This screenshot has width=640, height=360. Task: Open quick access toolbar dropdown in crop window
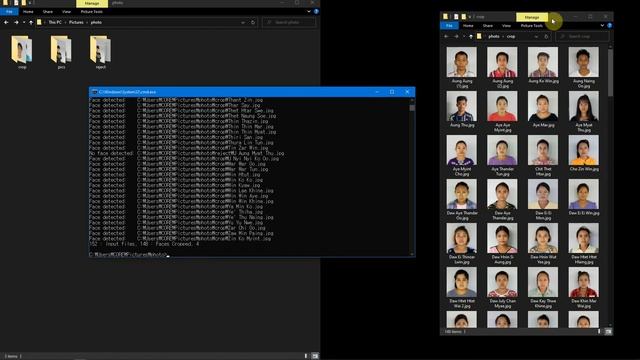coord(470,17)
